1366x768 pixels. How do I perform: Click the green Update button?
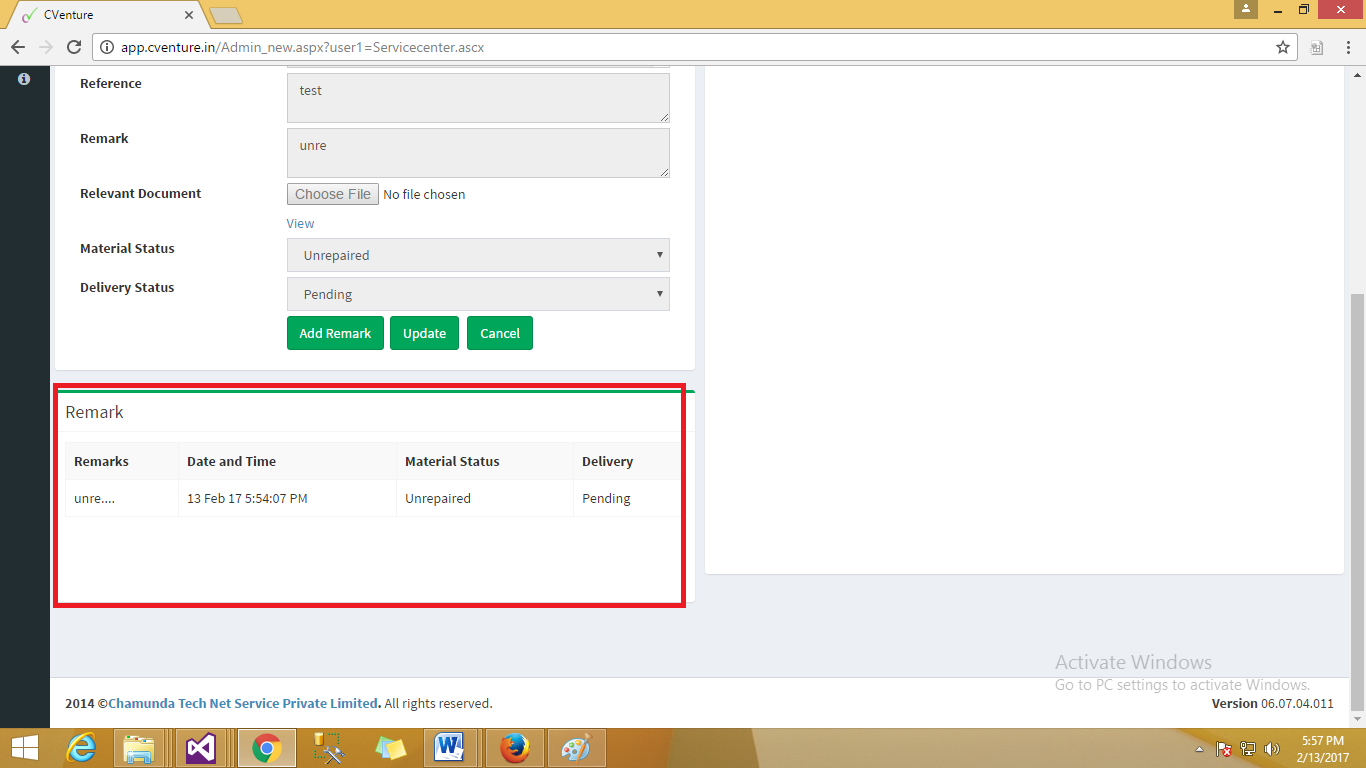tap(424, 333)
